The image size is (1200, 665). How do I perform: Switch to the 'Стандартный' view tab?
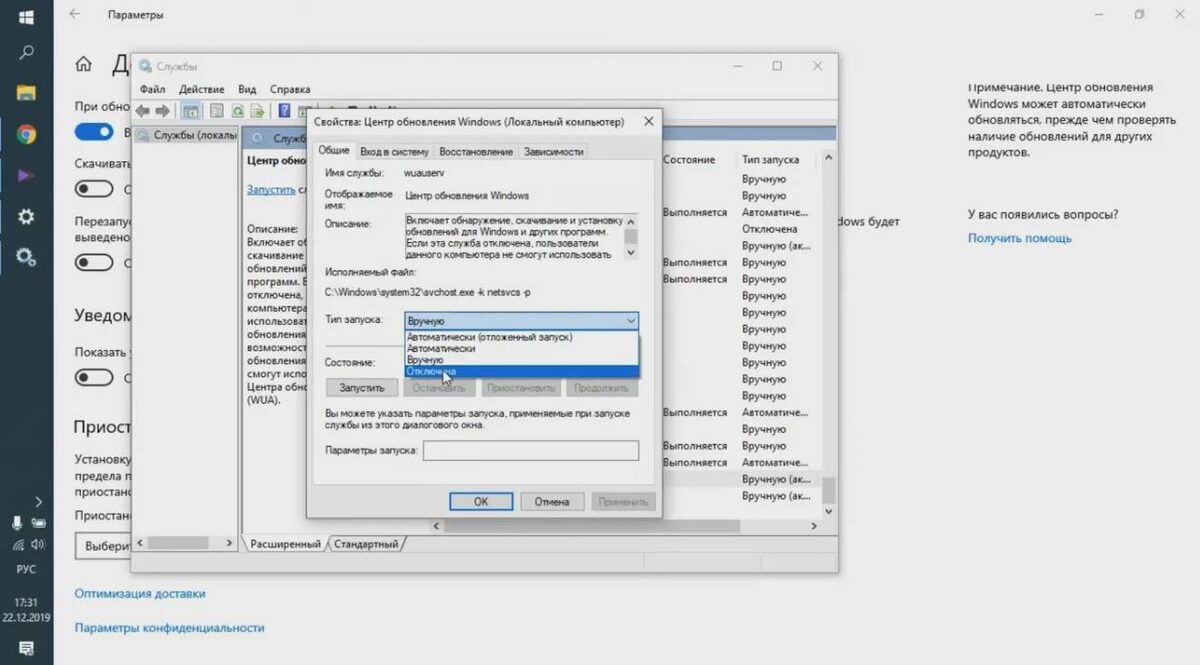point(366,544)
